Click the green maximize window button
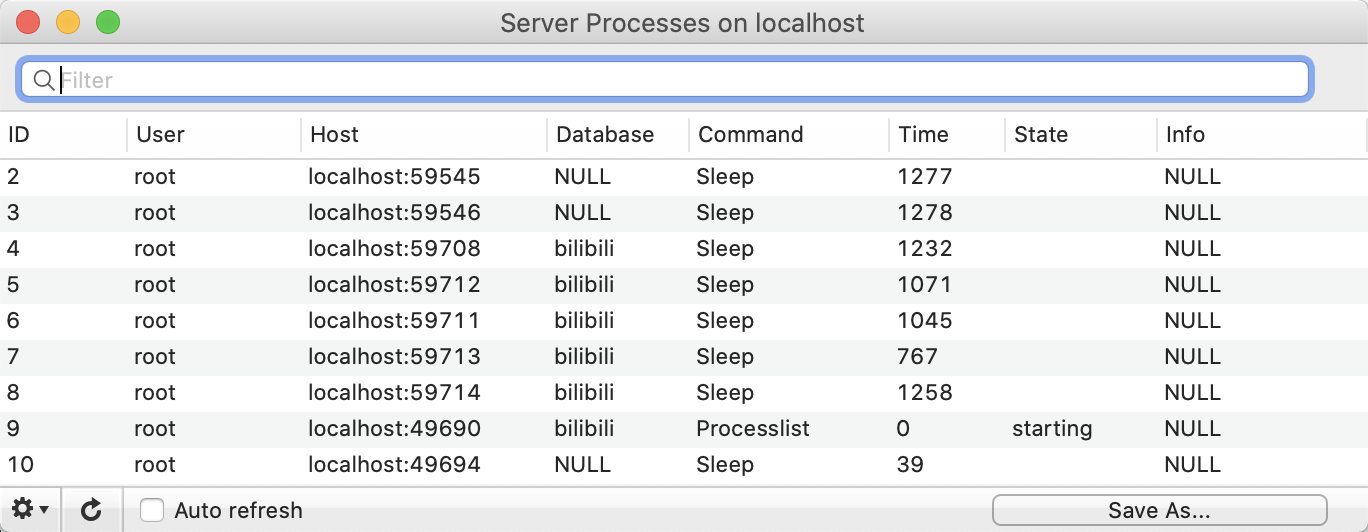This screenshot has height=532, width=1368. pos(107,22)
